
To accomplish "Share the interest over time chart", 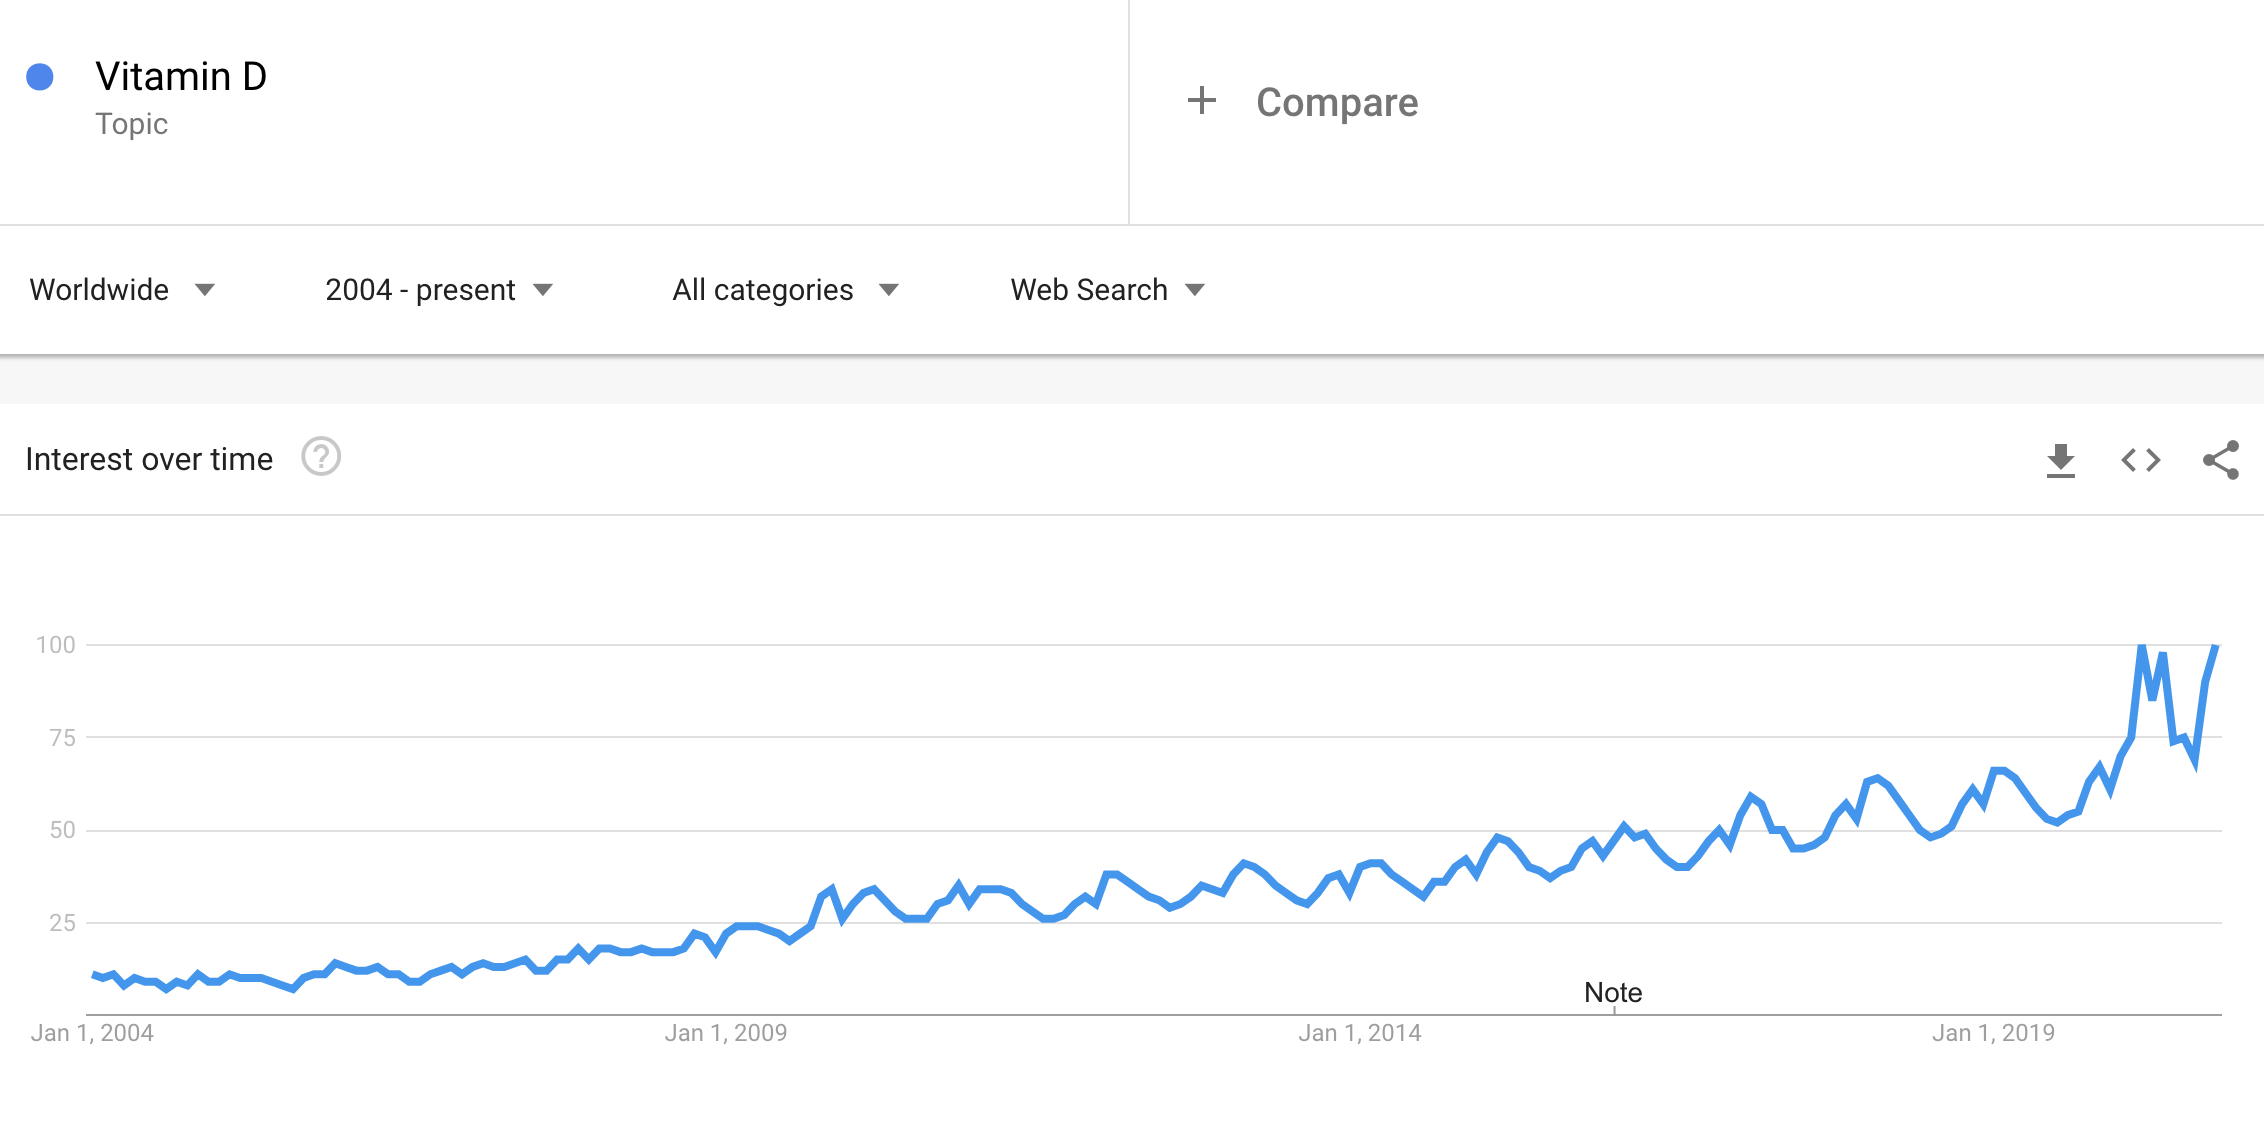I will point(2221,460).
